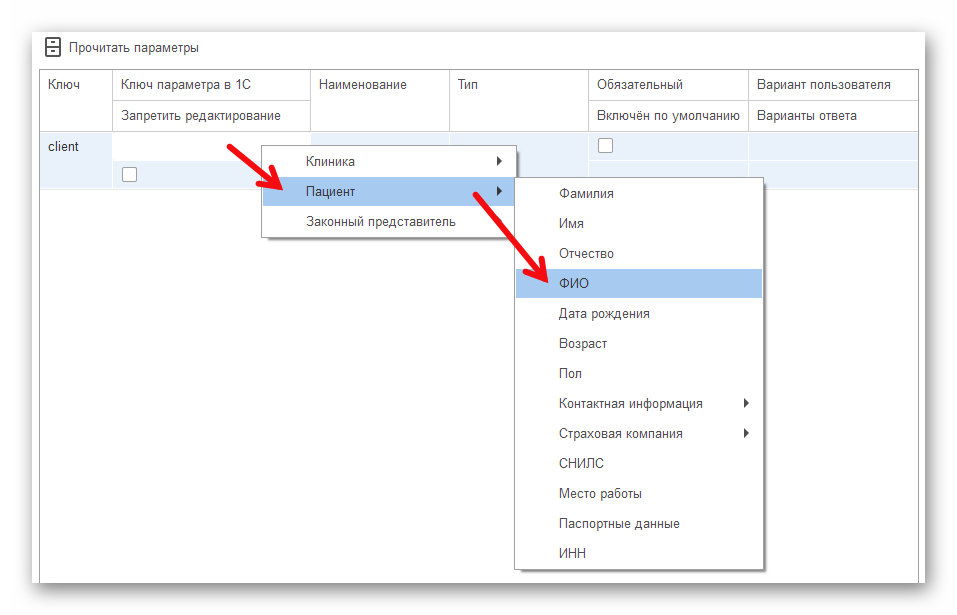Select Паспортные данные menu item
The width and height of the screenshot is (957, 615).
pos(619,524)
